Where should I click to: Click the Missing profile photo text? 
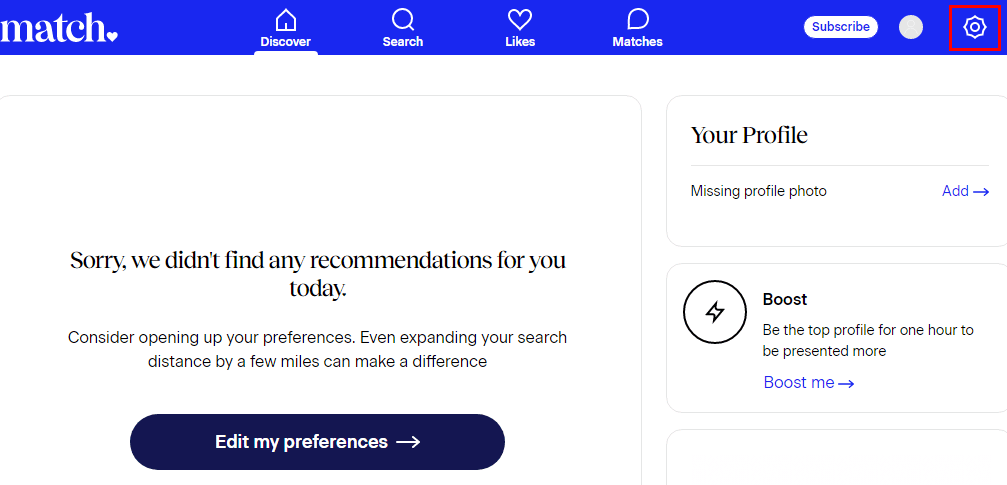758,191
